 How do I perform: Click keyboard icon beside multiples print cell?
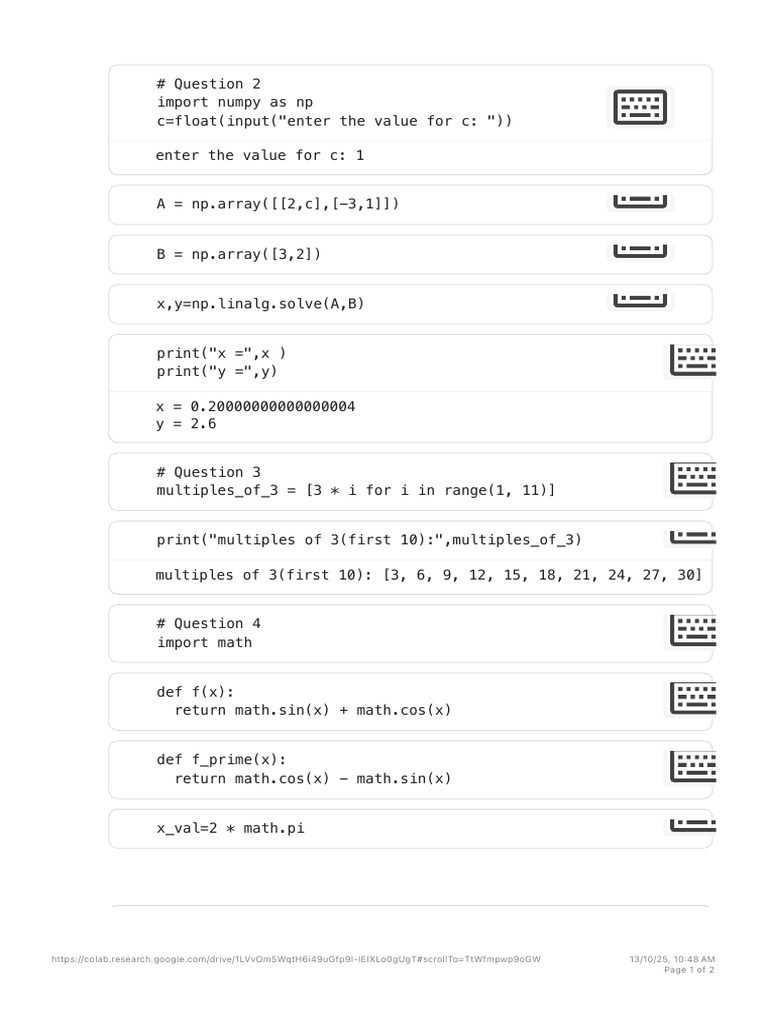[x=693, y=537]
